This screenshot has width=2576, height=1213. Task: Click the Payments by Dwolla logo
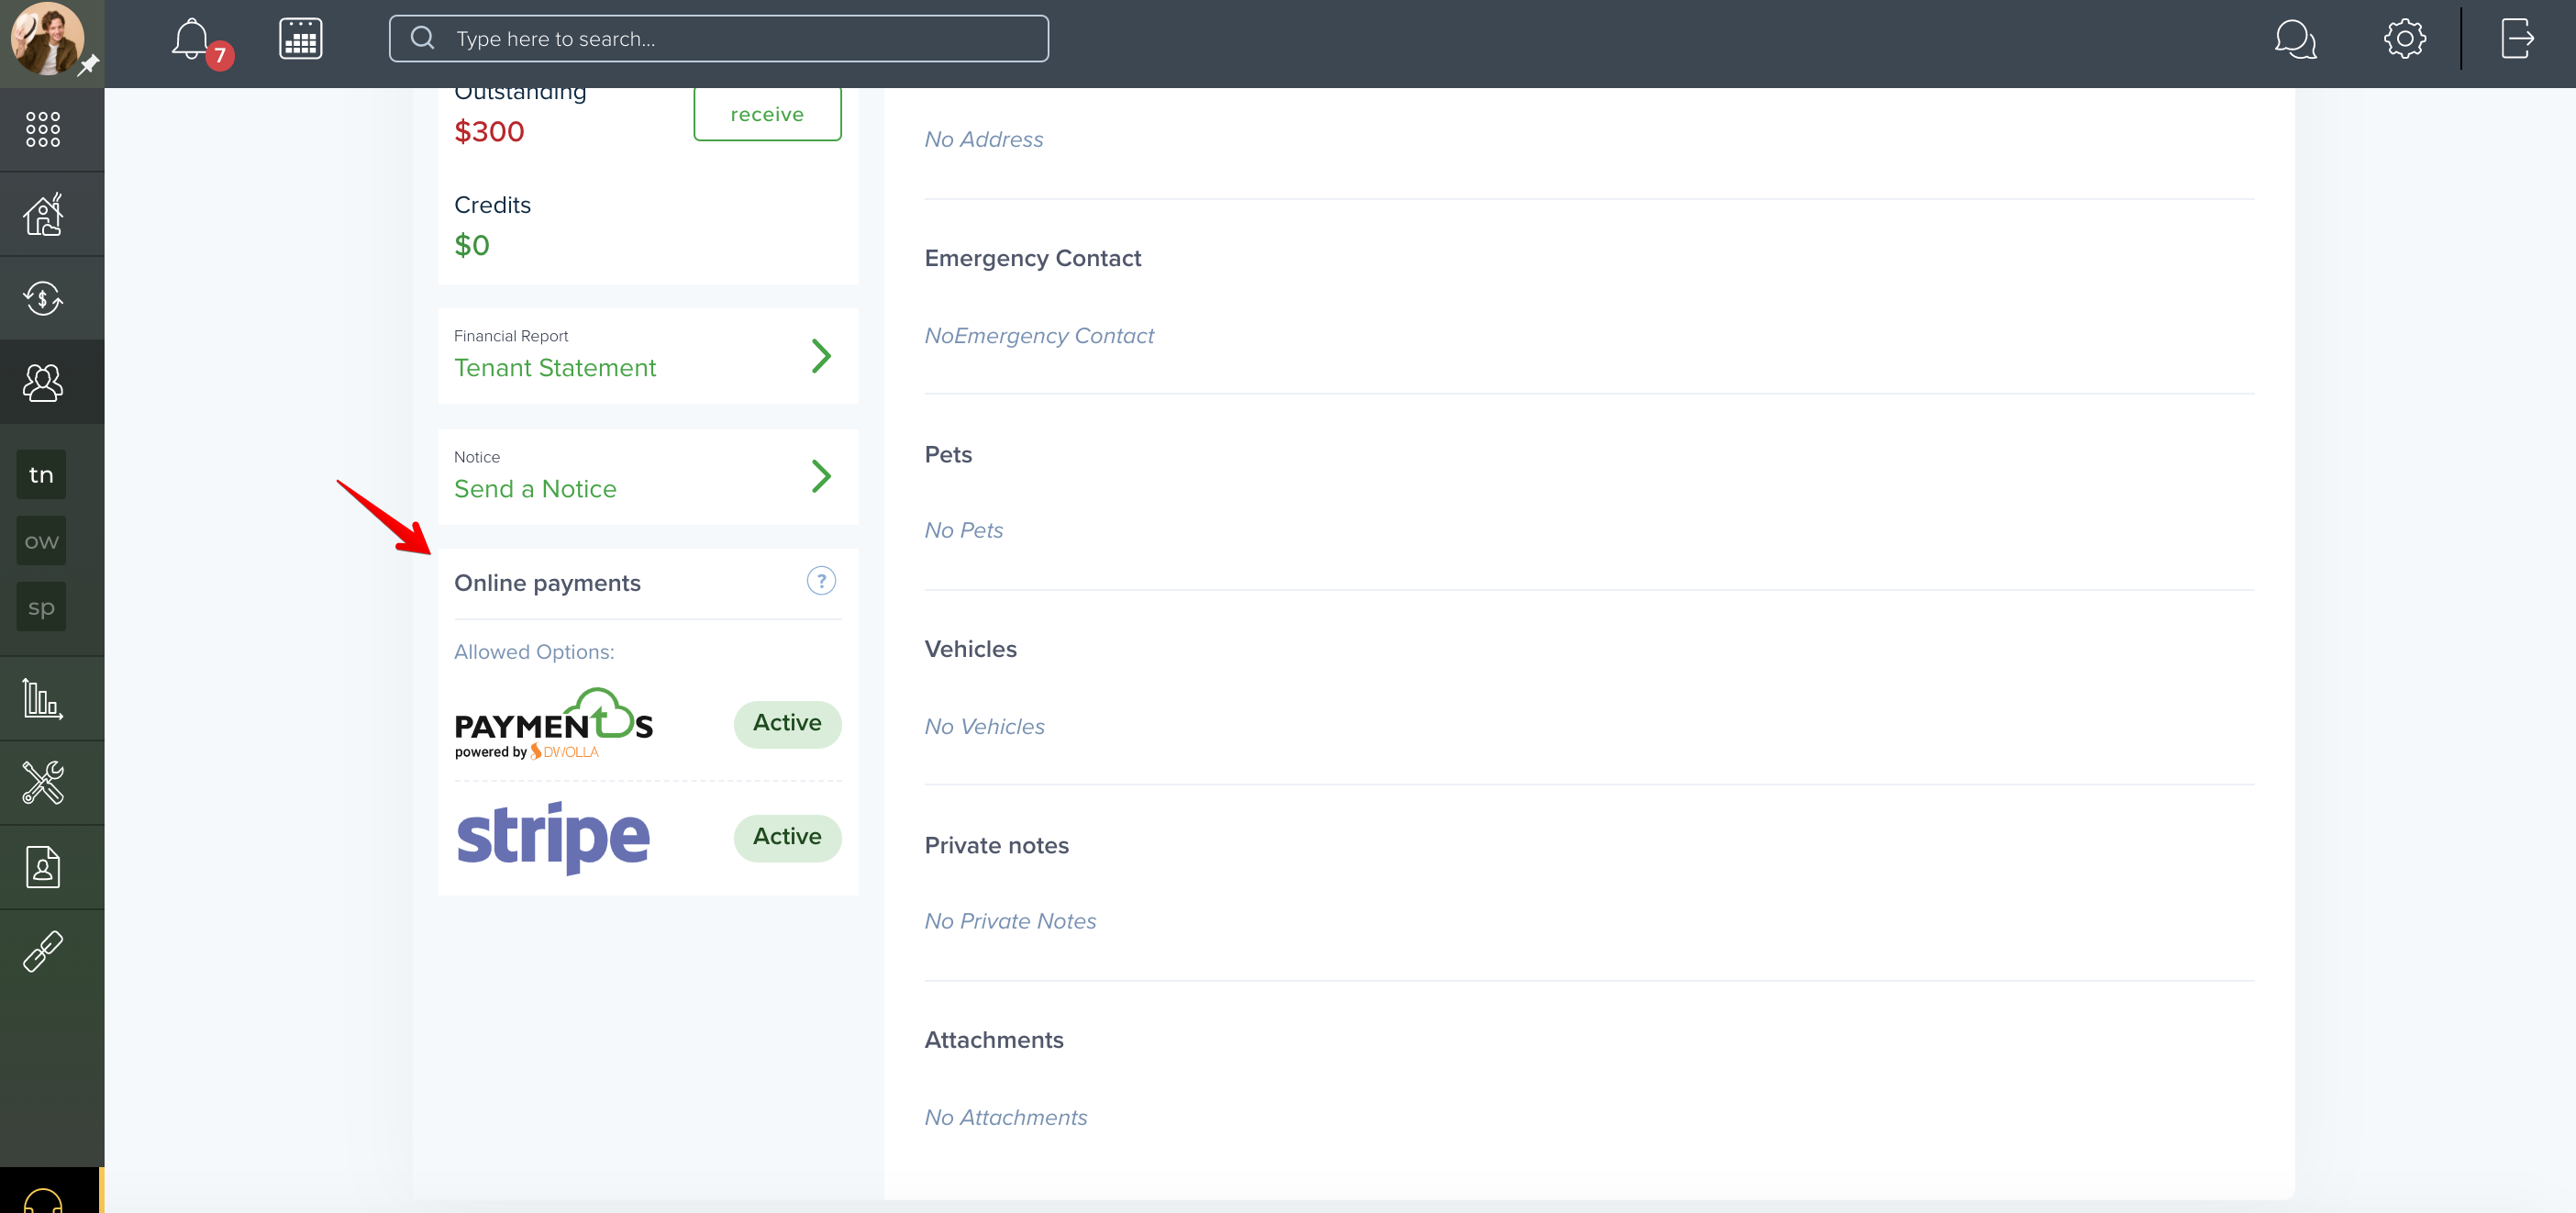pos(554,724)
